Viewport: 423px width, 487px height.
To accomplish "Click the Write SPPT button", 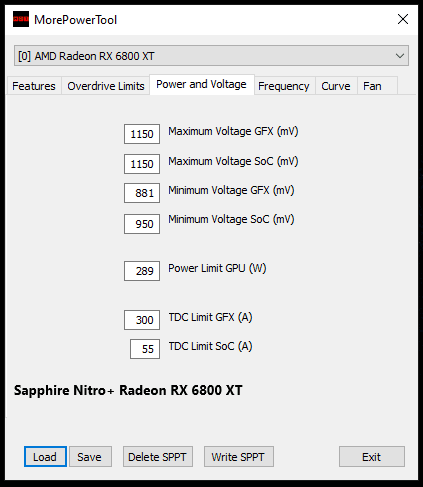I will tap(239, 457).
